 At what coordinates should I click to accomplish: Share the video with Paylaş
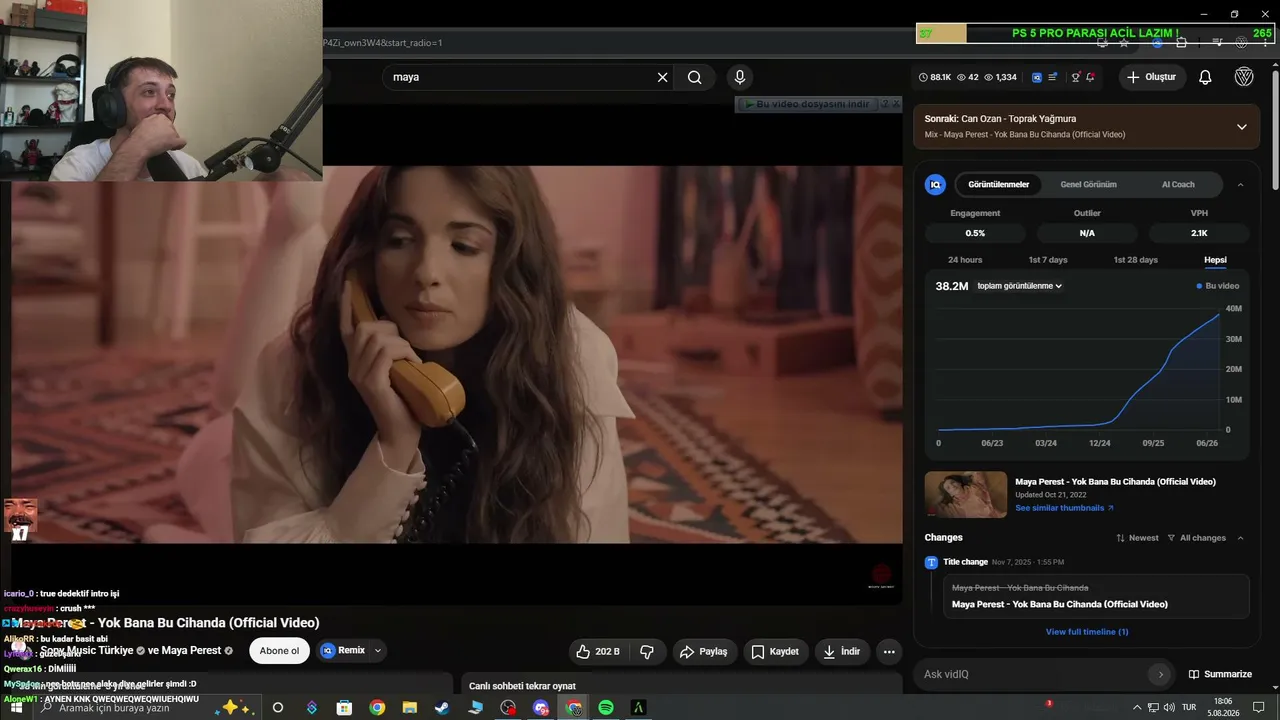pos(704,651)
